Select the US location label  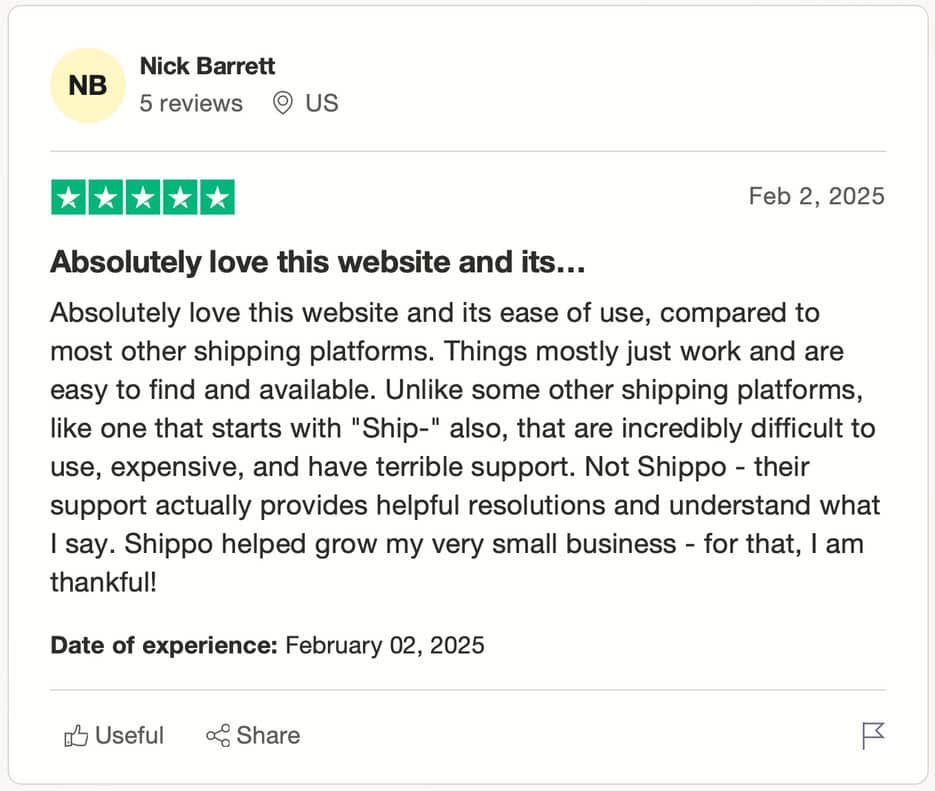321,103
